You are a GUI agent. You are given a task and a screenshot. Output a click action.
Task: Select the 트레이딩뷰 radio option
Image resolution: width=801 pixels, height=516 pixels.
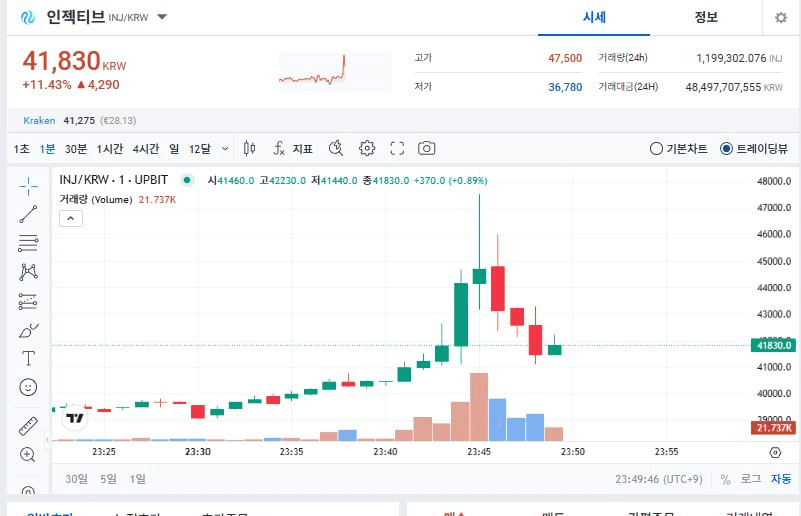[753, 149]
